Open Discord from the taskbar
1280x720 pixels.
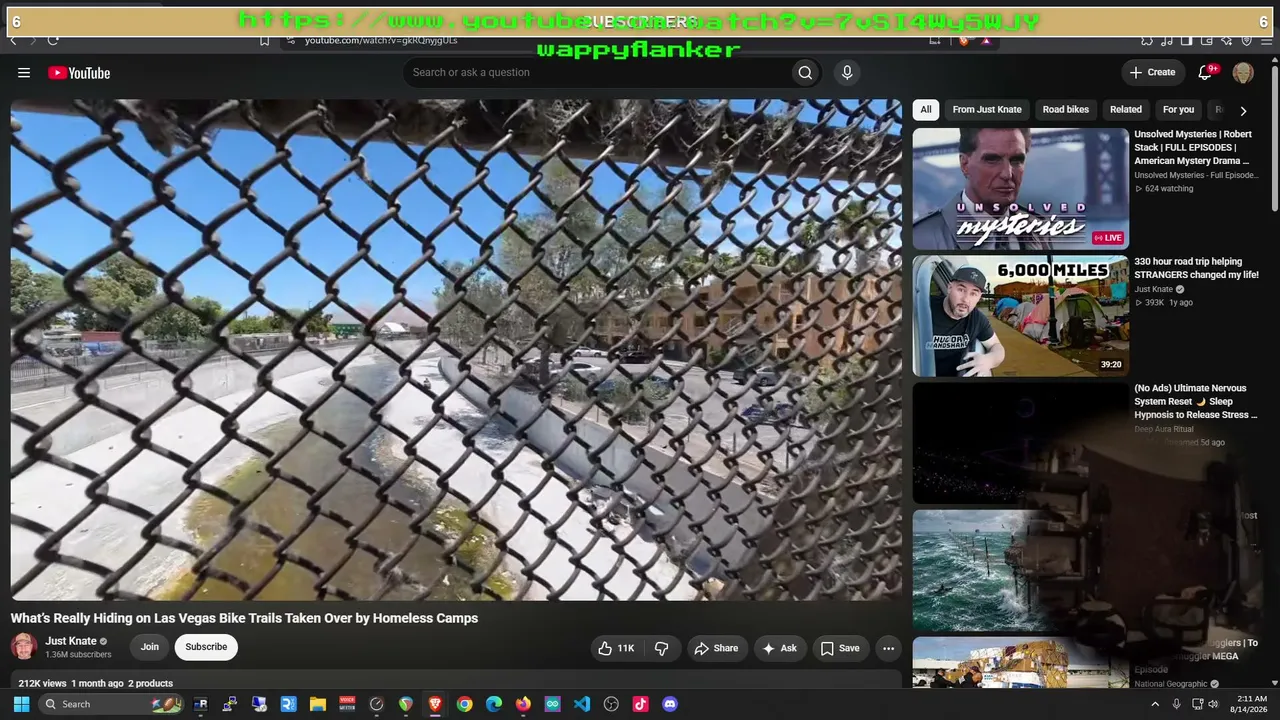(x=670, y=704)
